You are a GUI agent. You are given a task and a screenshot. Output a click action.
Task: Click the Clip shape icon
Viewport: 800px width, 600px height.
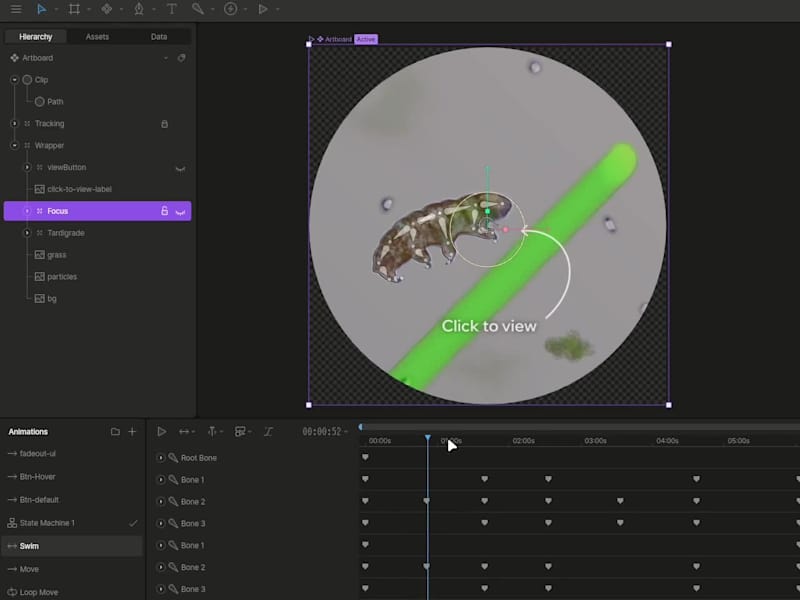tap(27, 80)
